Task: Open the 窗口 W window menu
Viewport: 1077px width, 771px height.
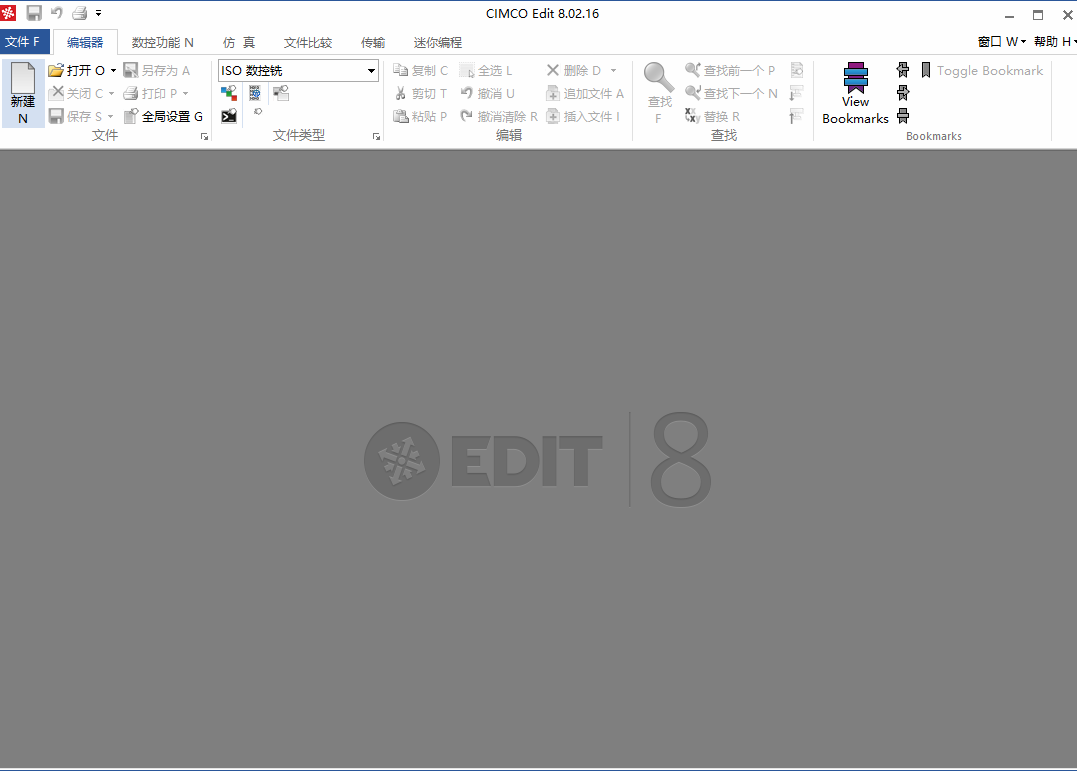Action: pos(1001,42)
